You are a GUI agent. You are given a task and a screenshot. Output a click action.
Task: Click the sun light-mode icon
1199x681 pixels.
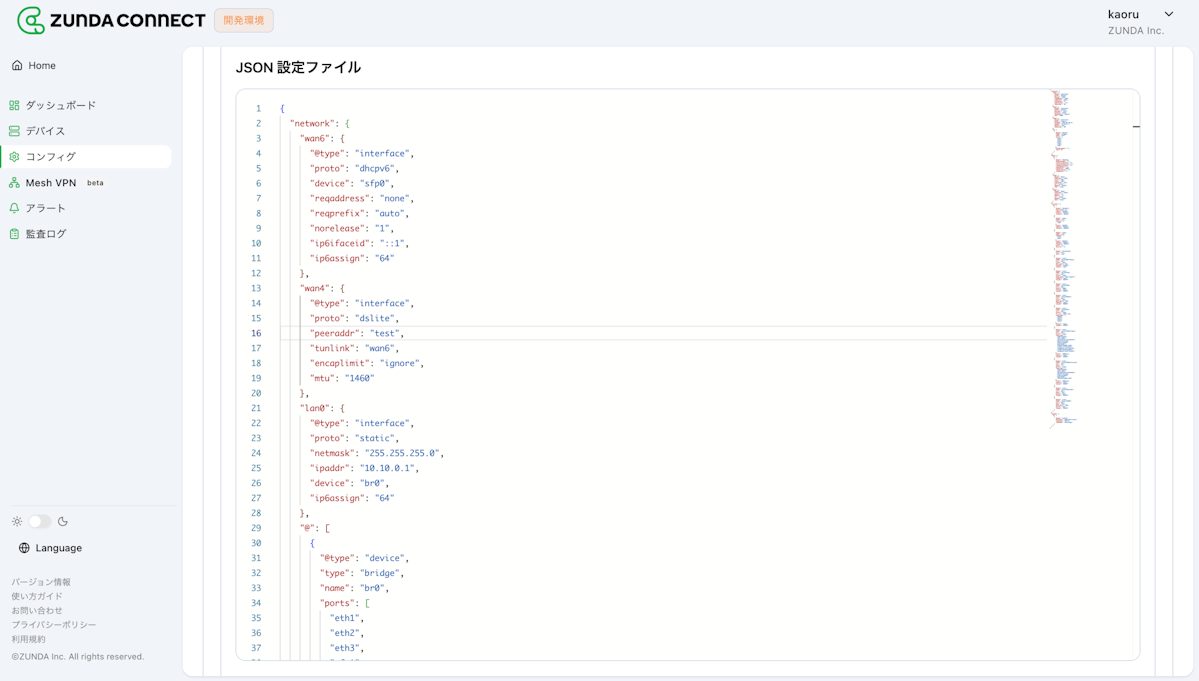tap(17, 521)
